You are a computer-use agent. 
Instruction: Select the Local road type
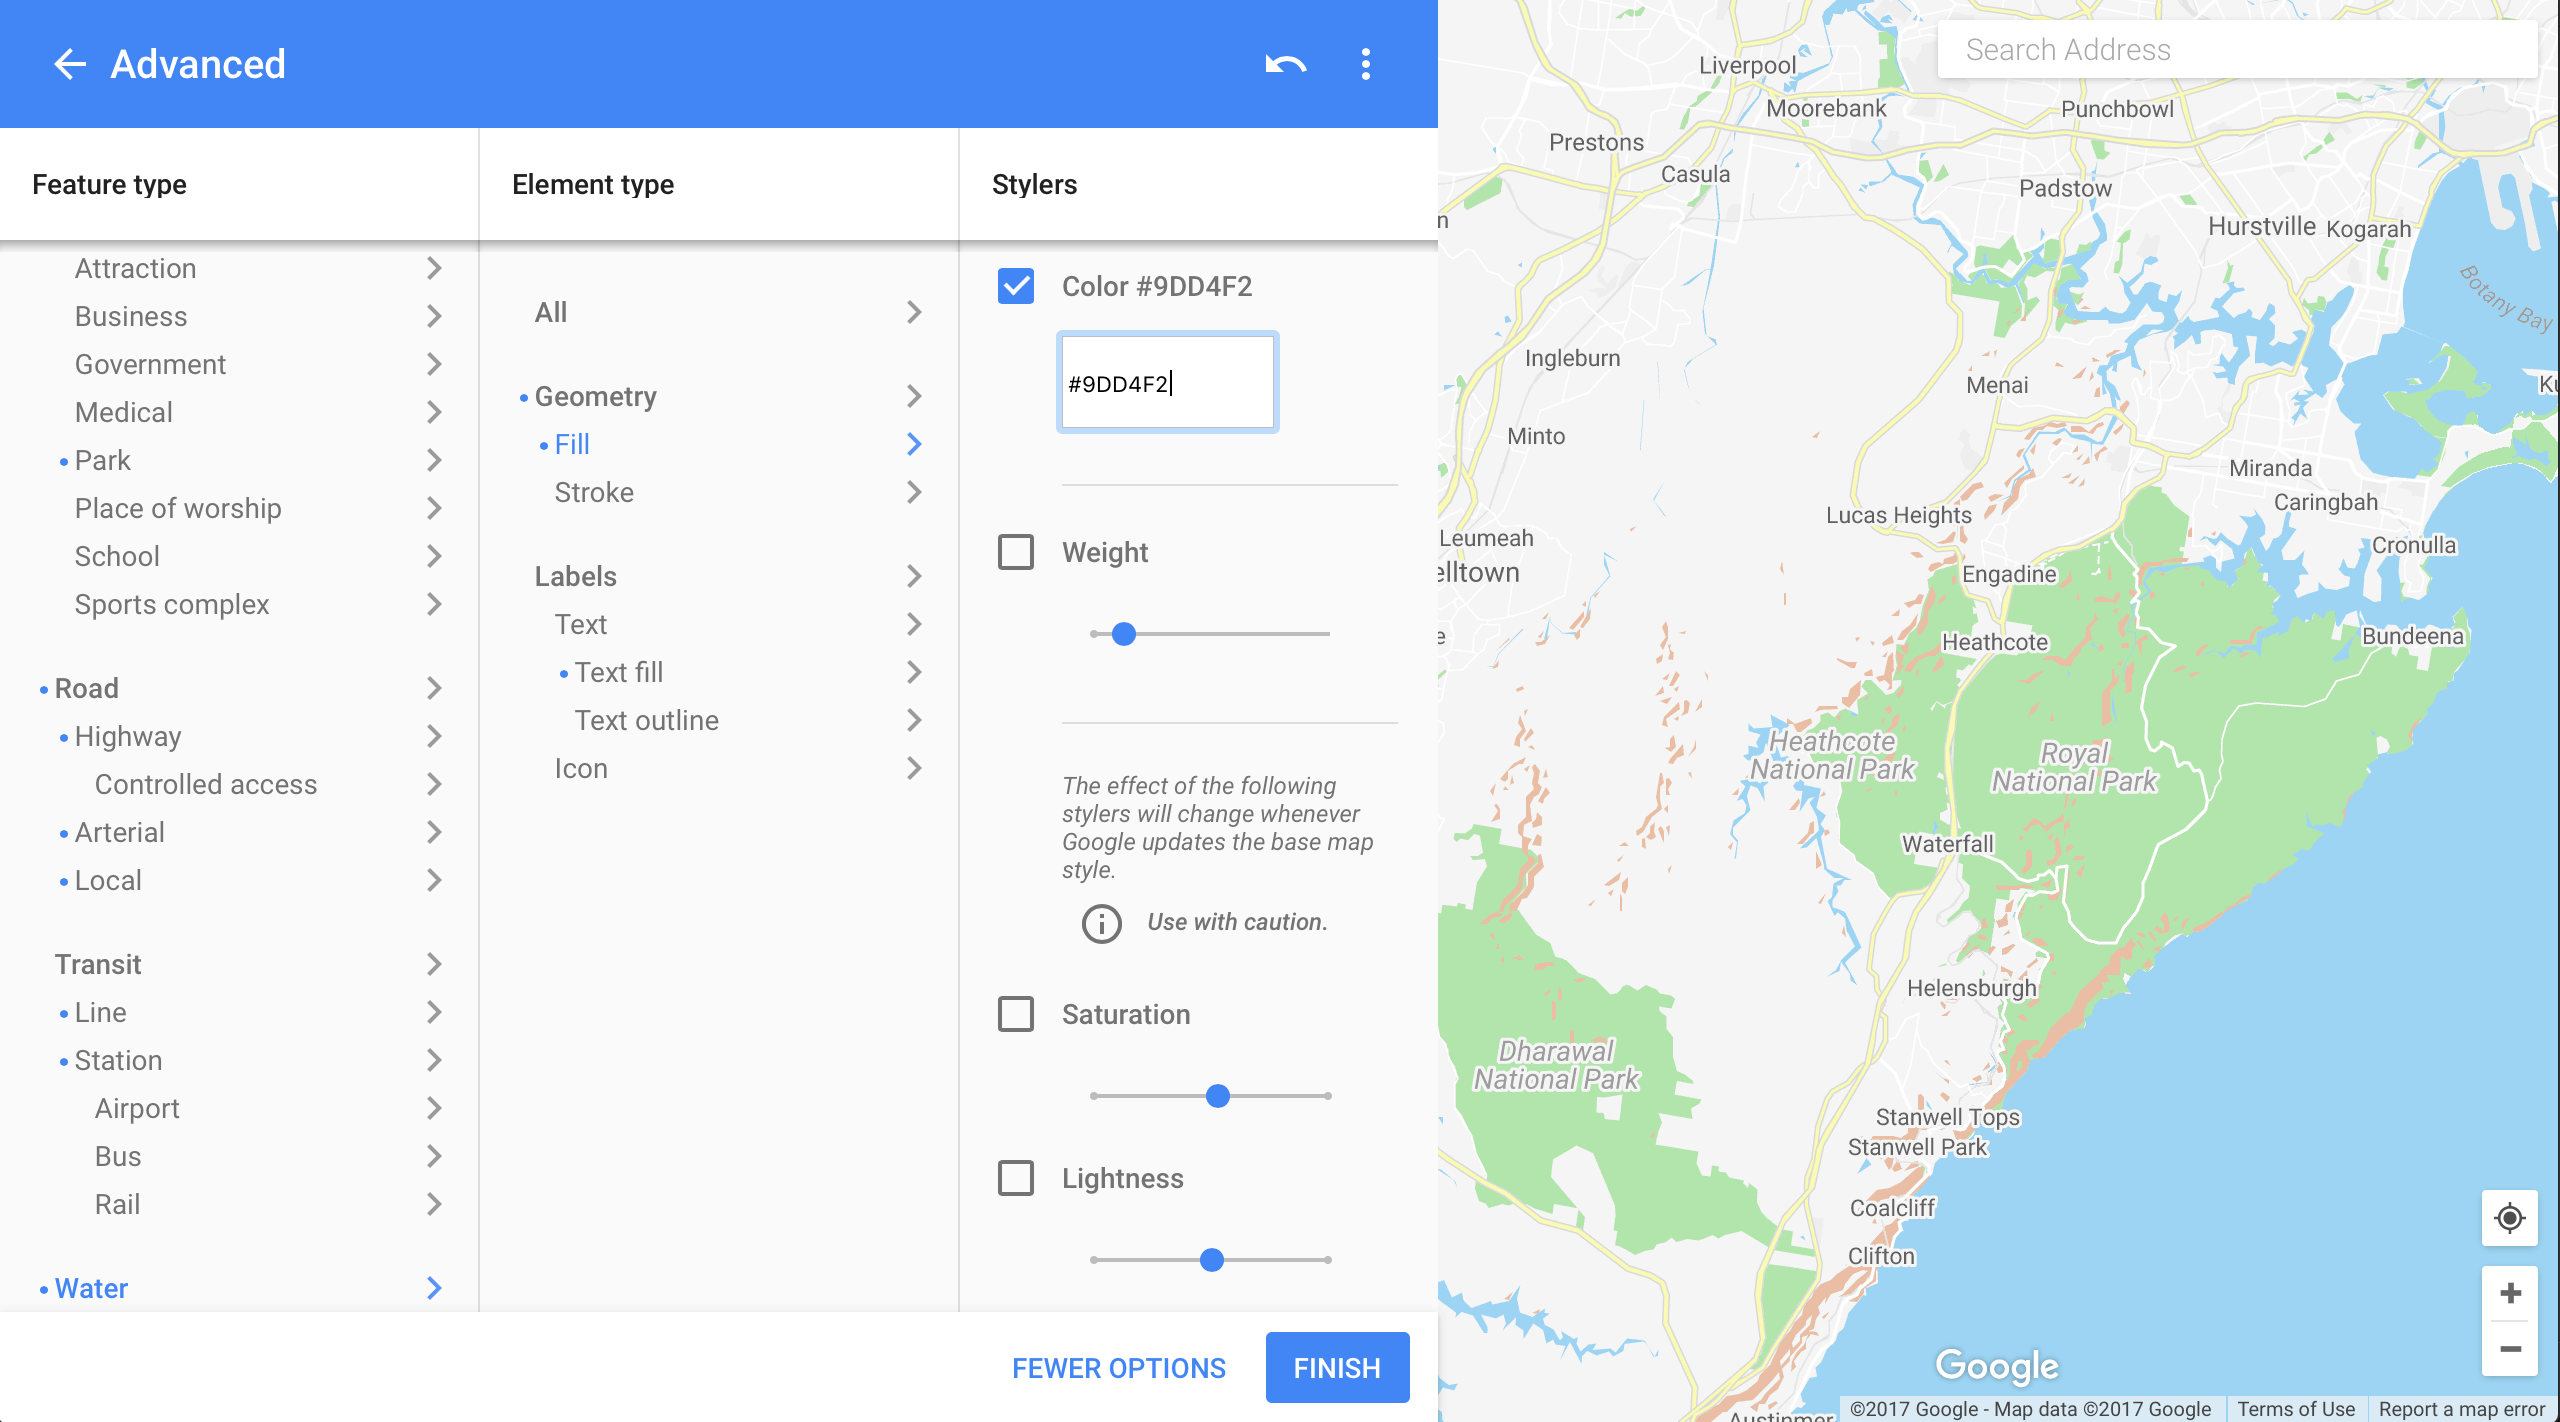(108, 880)
